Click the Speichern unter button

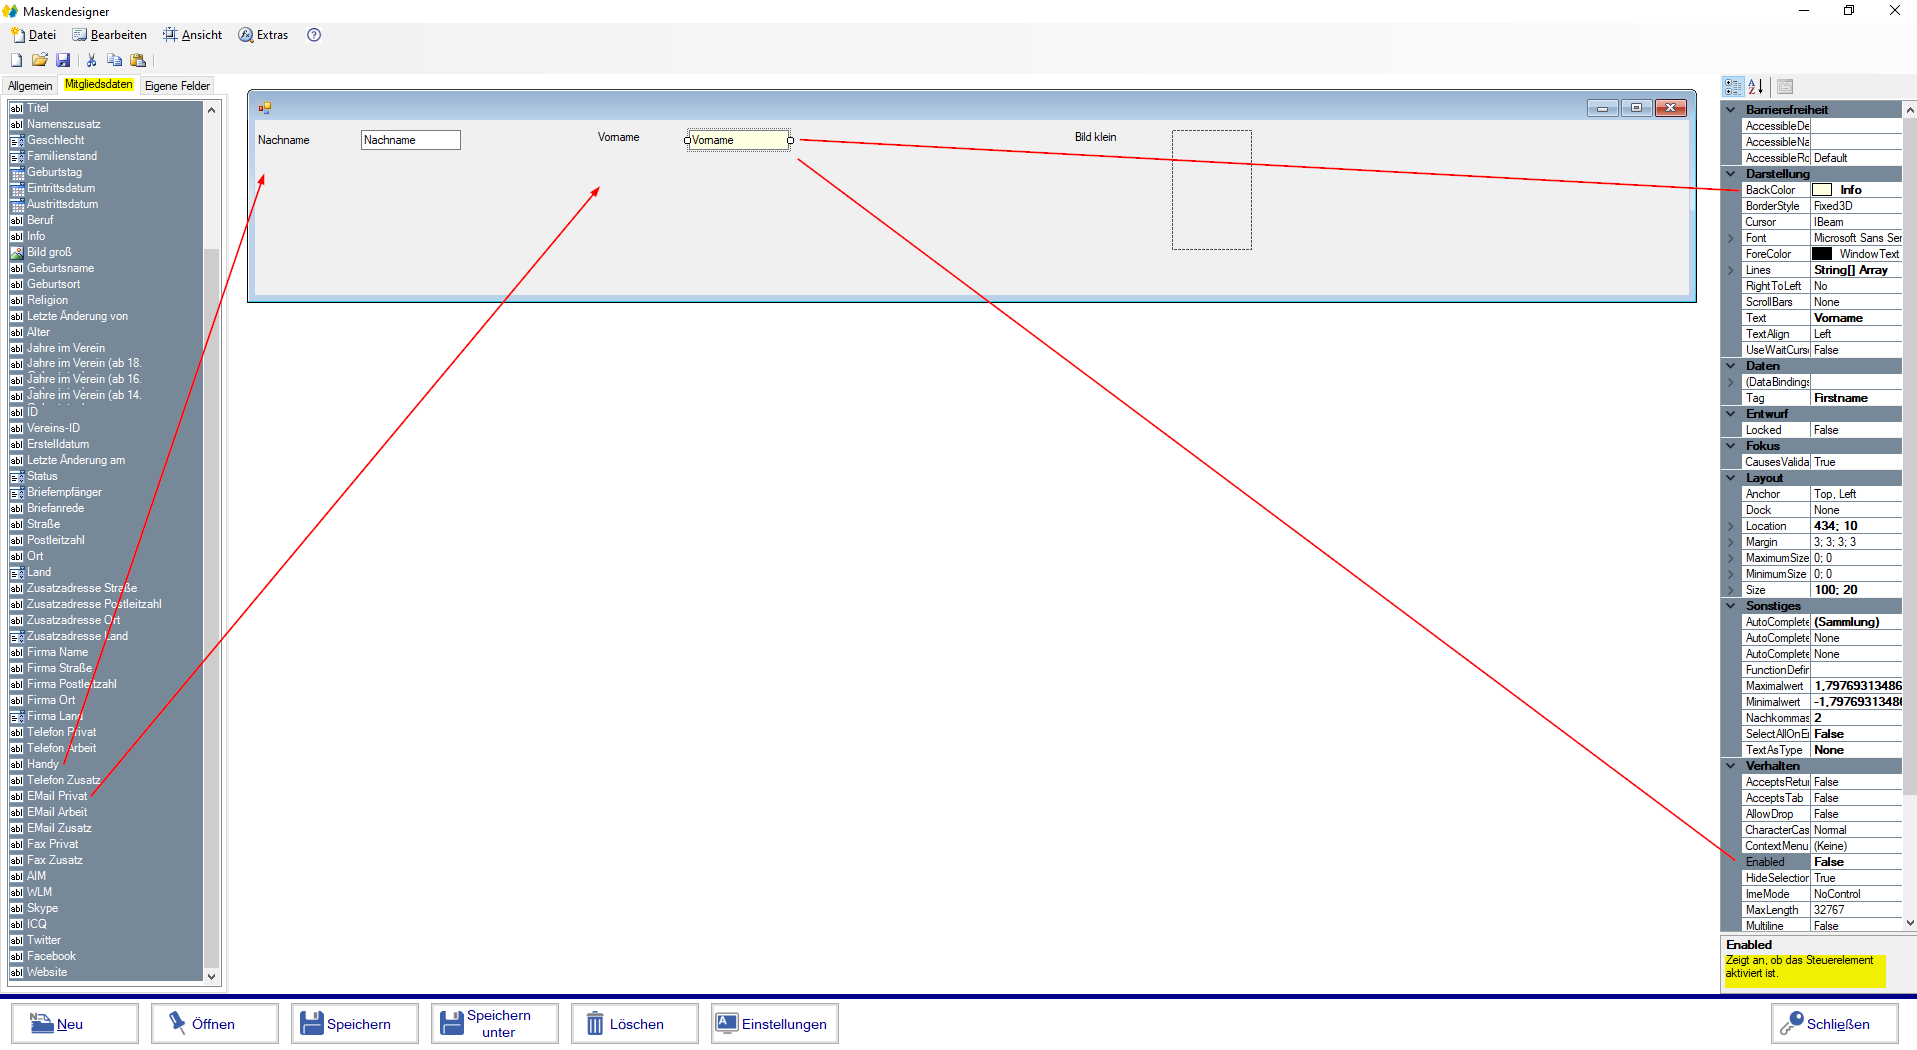(495, 1023)
